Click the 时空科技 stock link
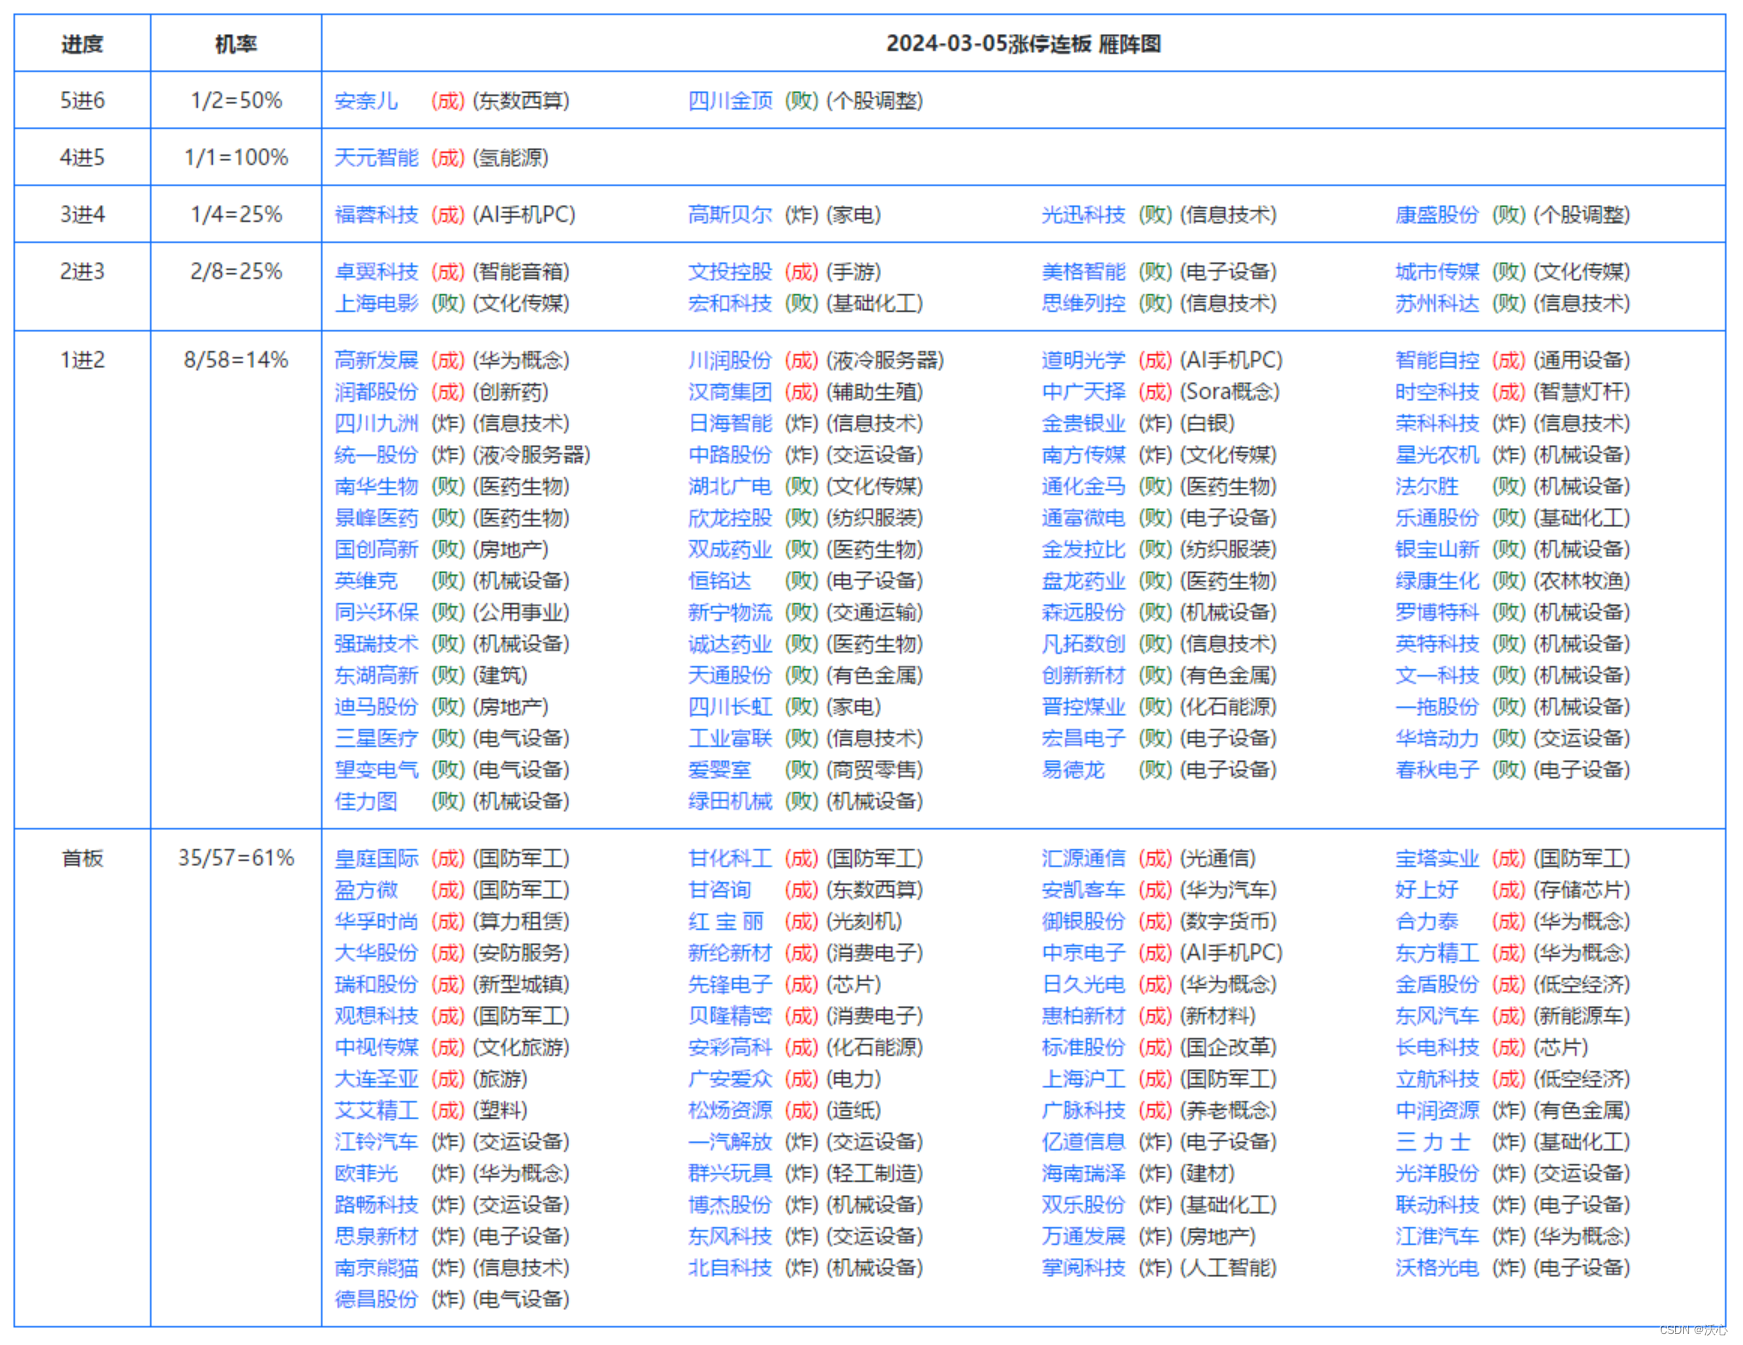Screen dimensions: 1743x1345 pos(1437,392)
